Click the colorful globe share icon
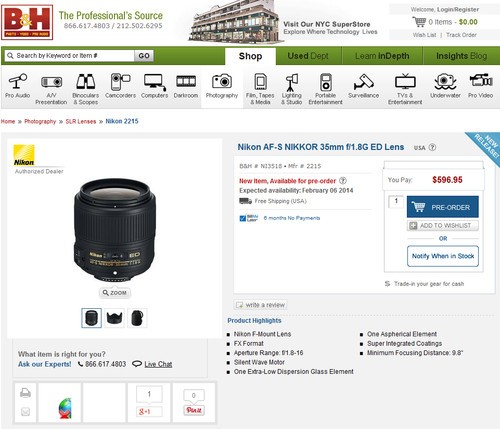The width and height of the screenshot is (500, 429). [x=65, y=408]
